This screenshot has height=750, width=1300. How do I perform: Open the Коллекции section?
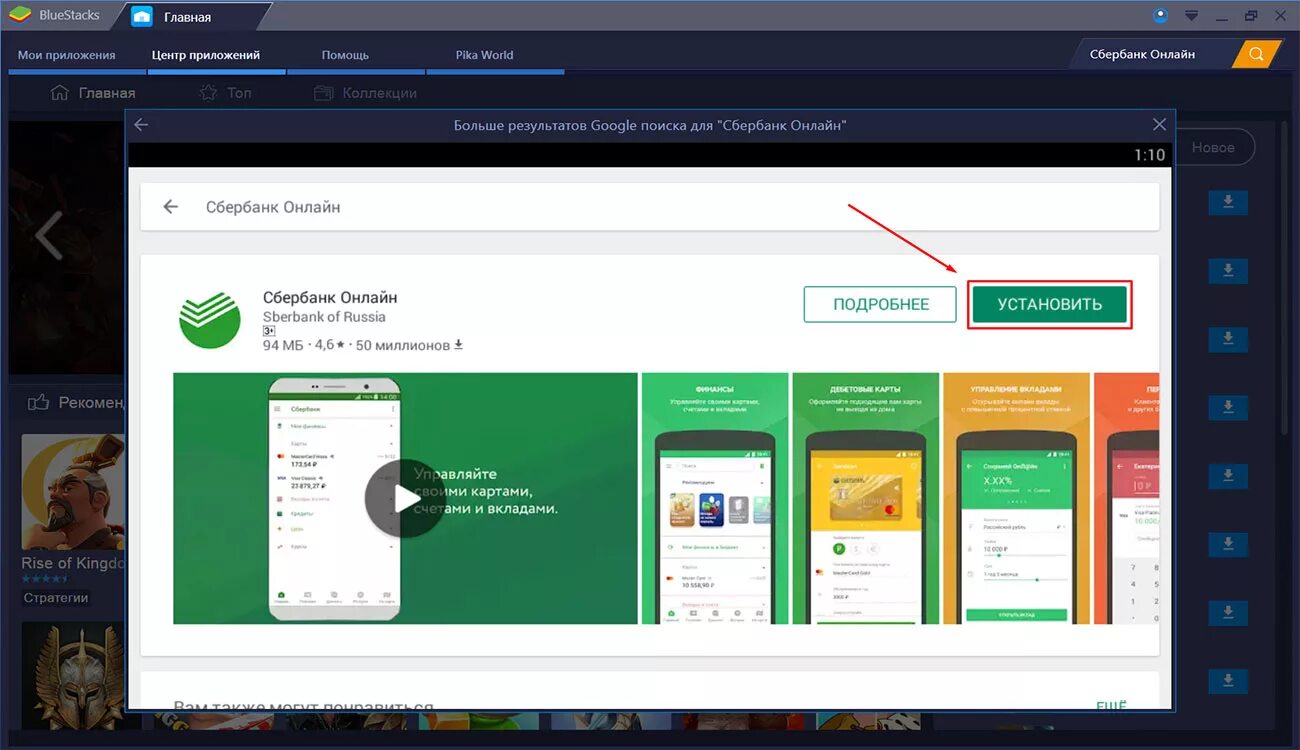365,93
